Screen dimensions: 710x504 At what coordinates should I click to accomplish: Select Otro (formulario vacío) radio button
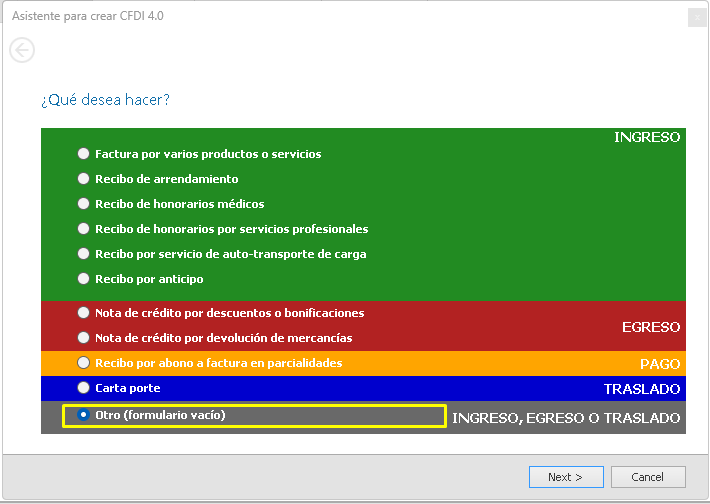point(84,415)
